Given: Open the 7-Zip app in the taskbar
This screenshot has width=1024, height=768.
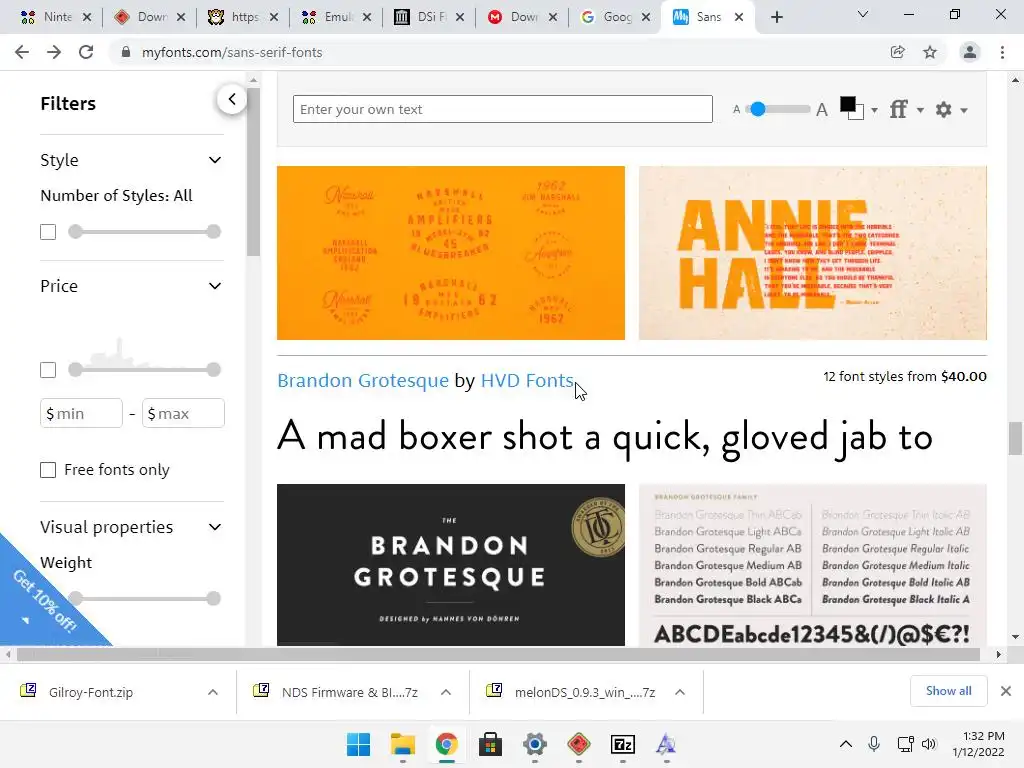Looking at the screenshot, I should pos(623,744).
